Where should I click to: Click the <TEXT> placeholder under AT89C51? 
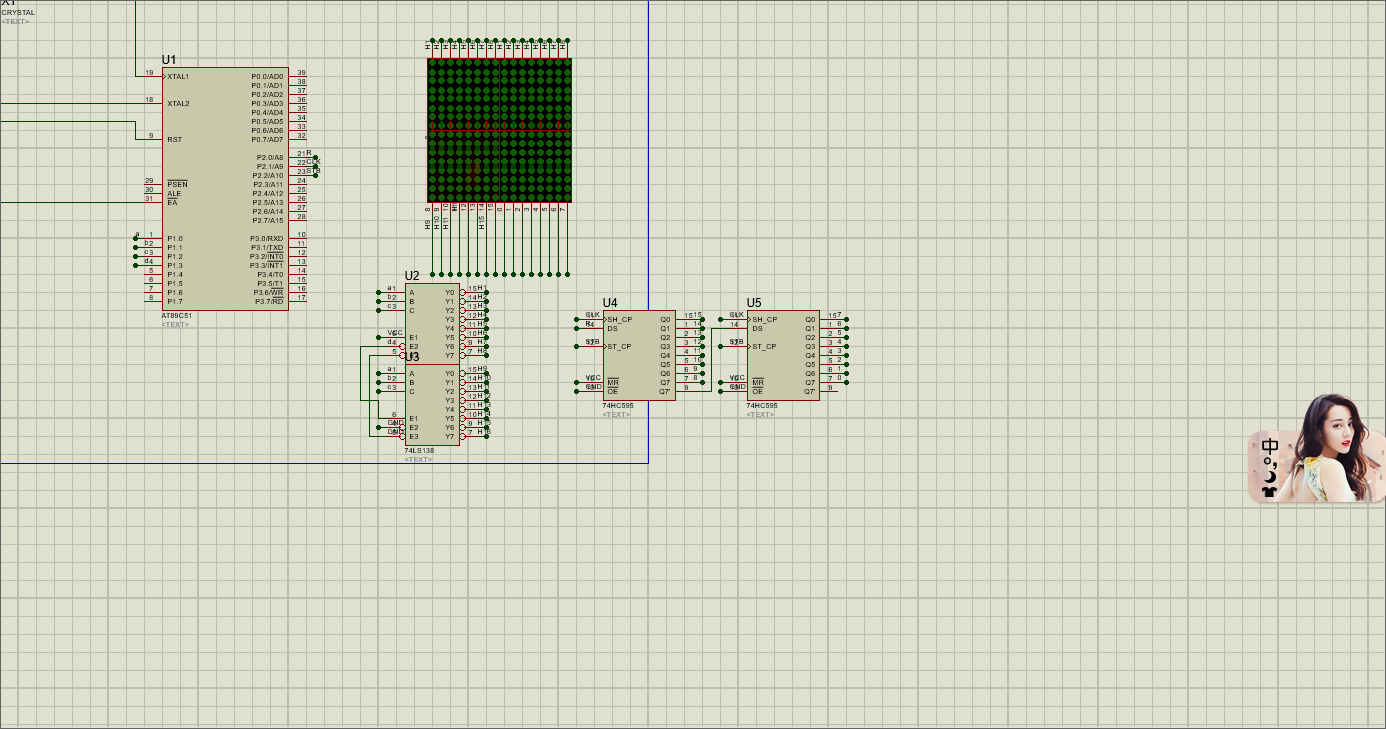(x=175, y=324)
